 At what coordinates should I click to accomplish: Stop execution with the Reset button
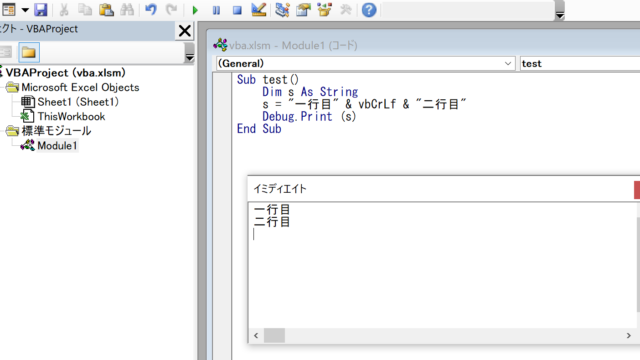pos(237,10)
